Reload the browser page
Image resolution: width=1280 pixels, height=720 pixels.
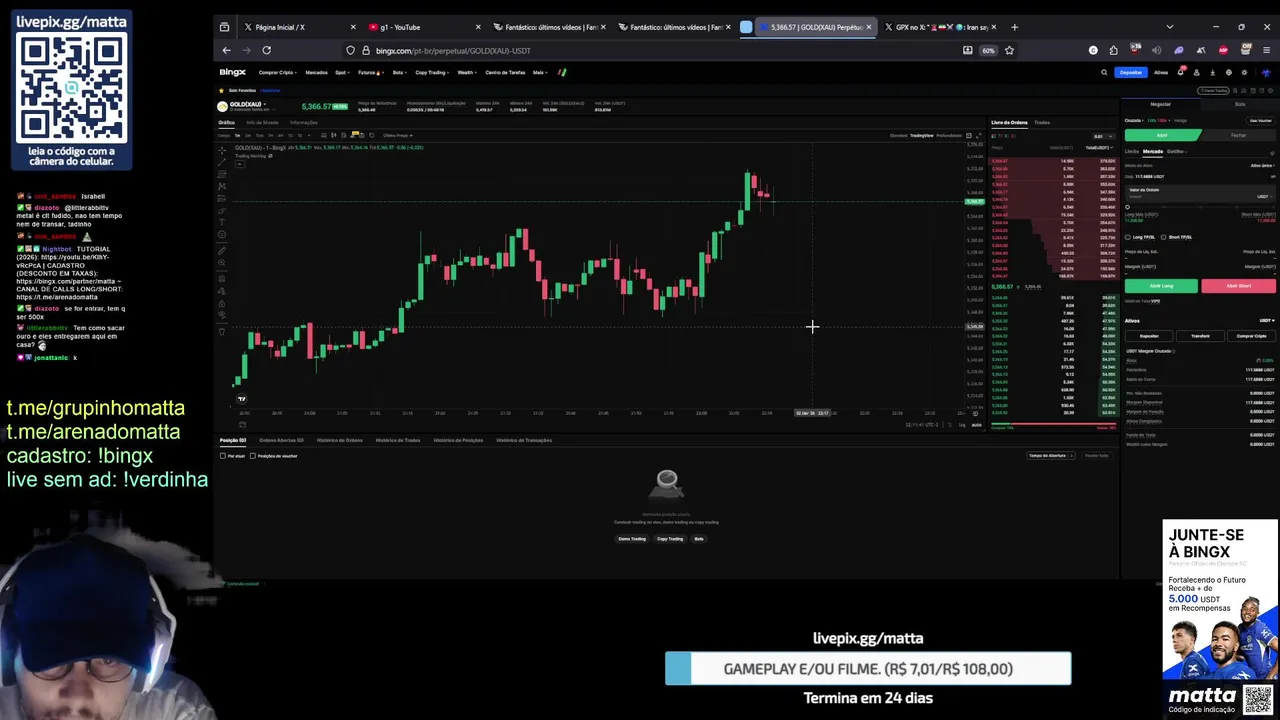(266, 50)
